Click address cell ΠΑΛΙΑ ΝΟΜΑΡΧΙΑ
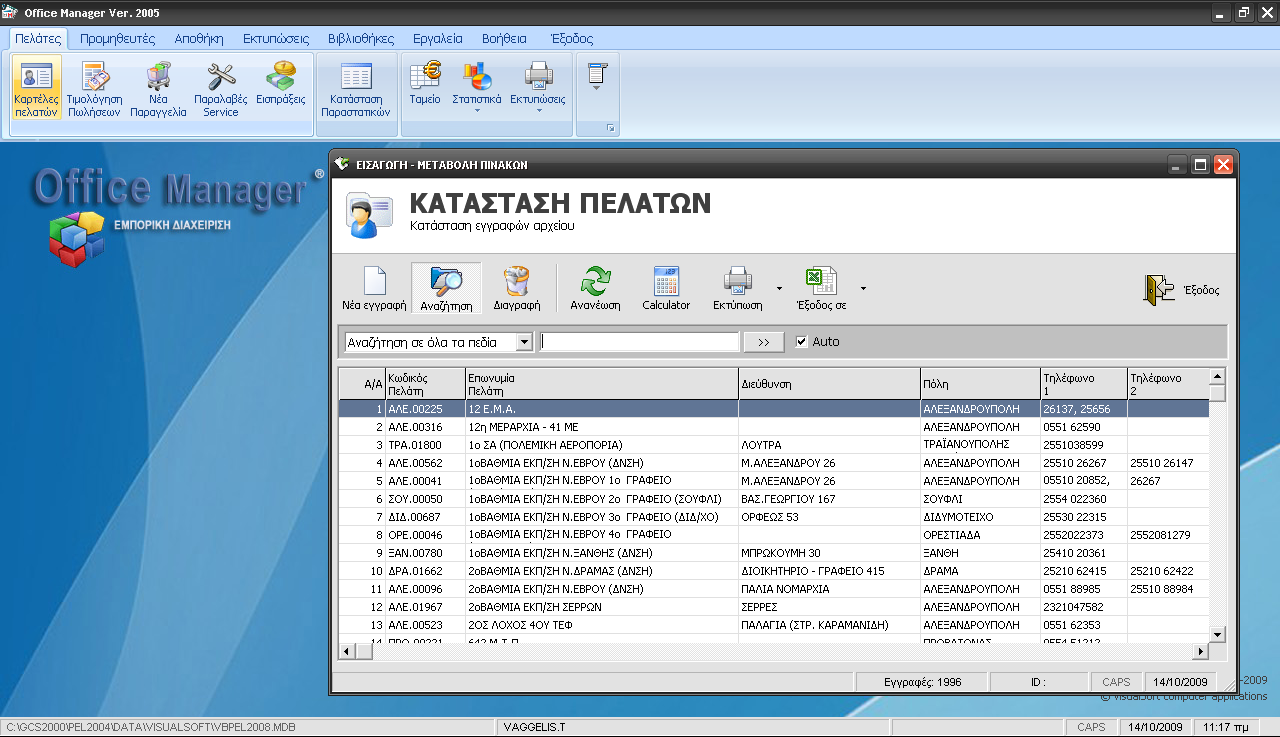This screenshot has height=737, width=1280. (x=829, y=589)
